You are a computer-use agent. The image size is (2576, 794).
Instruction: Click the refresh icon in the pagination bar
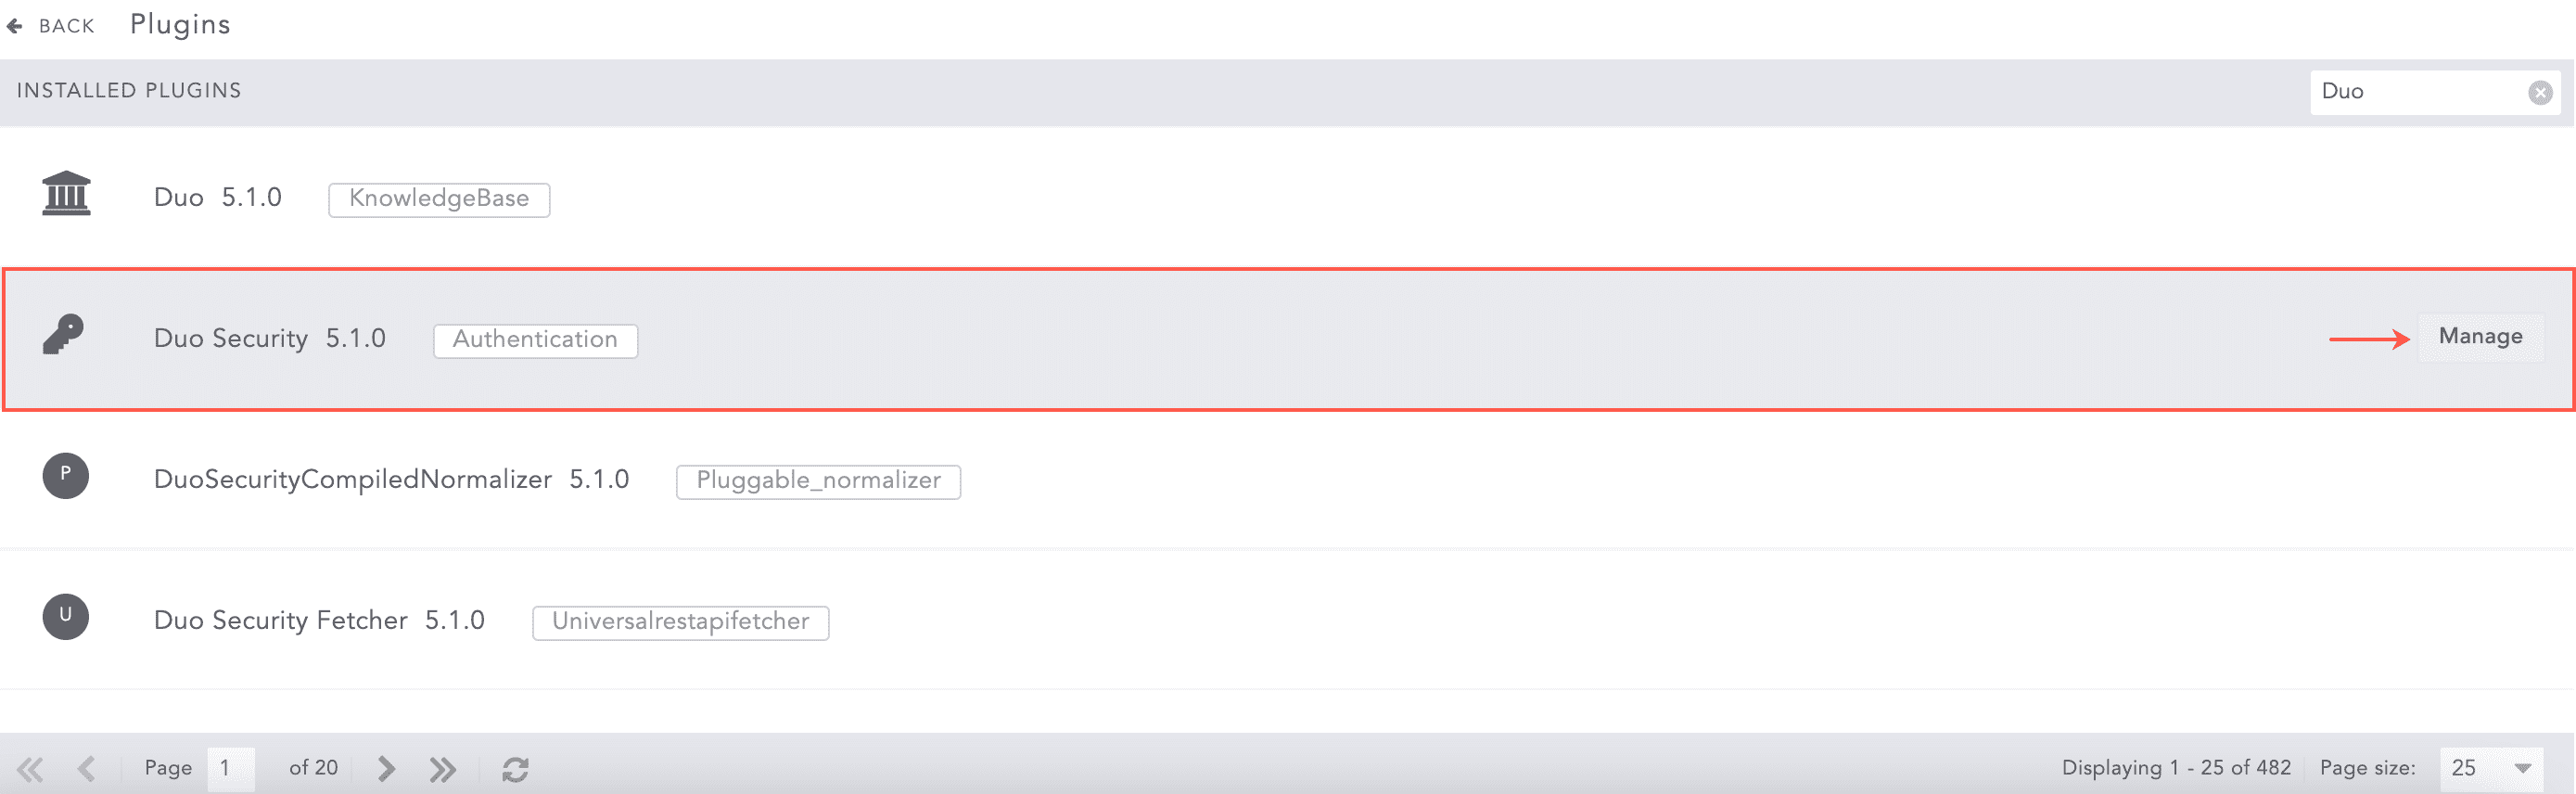pos(516,768)
